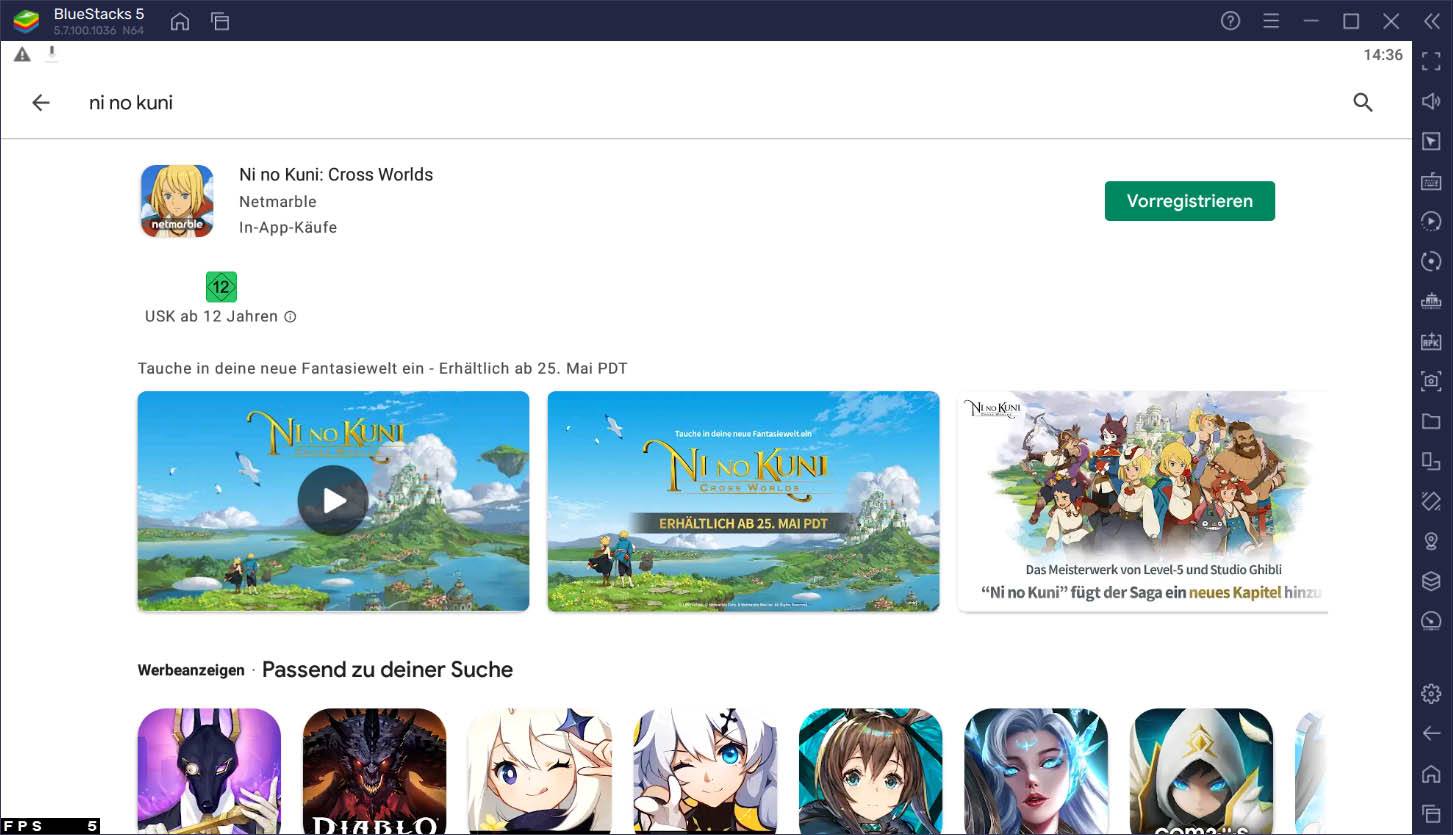Screen dimensions: 1453x835
Task: Open the Level-5 and Studio Ghibli characters screenshot
Action: [1142, 501]
